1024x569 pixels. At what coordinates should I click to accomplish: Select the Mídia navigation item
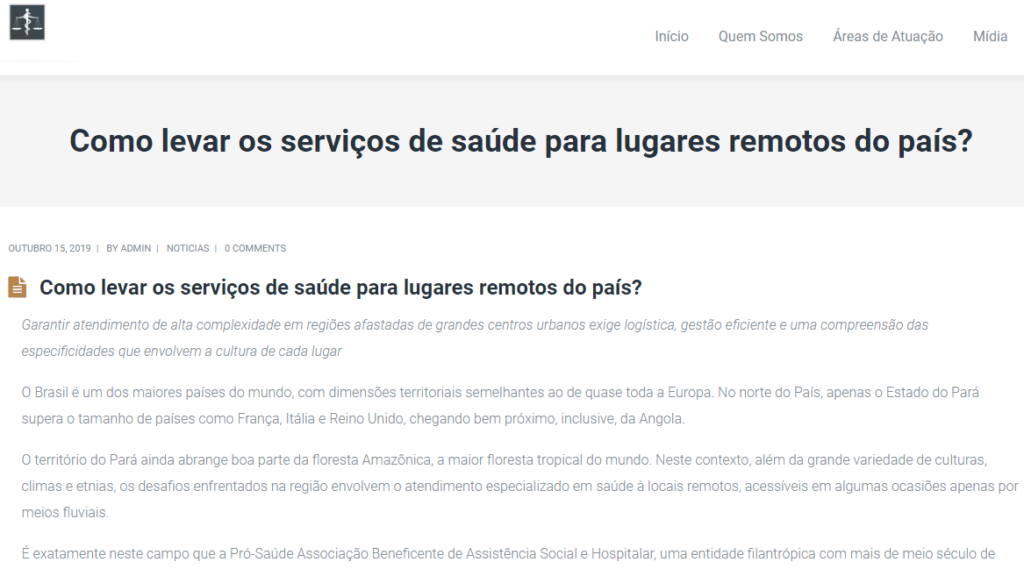(990, 36)
